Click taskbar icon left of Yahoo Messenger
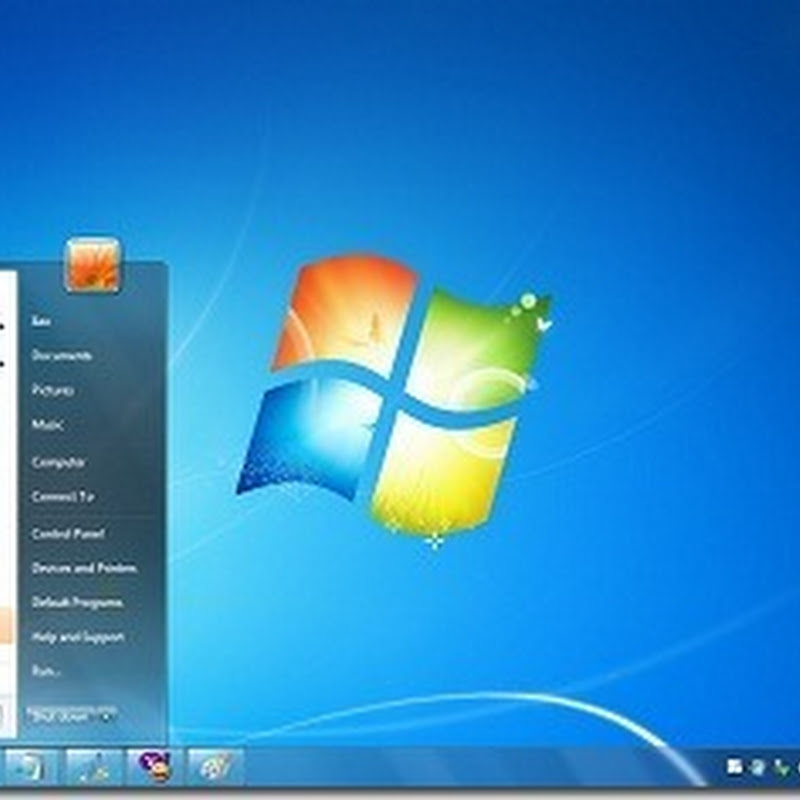 (94, 767)
